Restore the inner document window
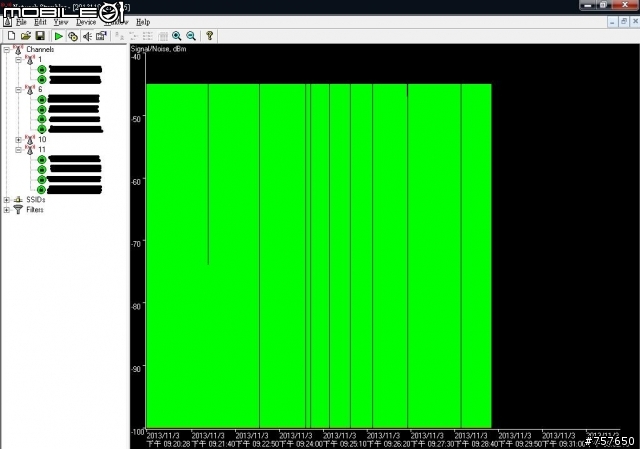Screen dimensions: 640x449 click(624, 22)
